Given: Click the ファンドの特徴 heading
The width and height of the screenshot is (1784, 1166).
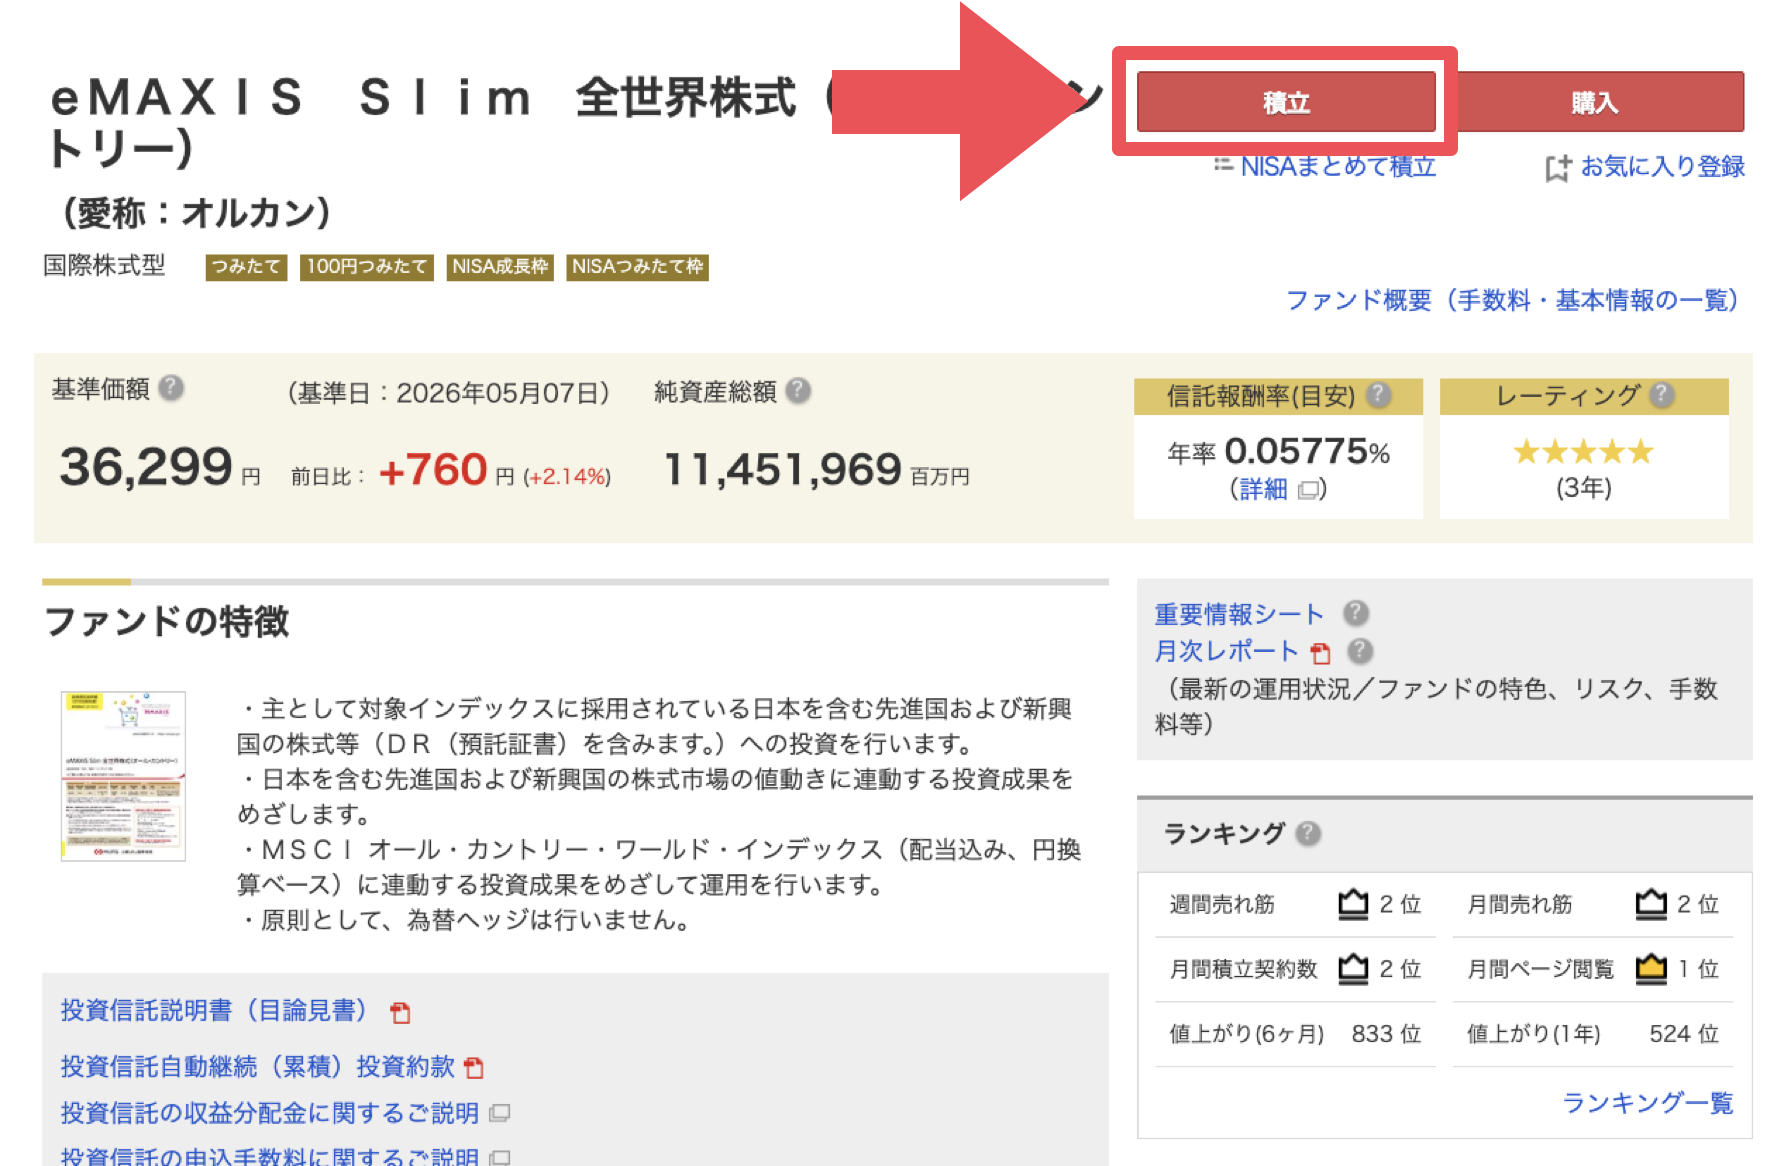Looking at the screenshot, I should [166, 622].
